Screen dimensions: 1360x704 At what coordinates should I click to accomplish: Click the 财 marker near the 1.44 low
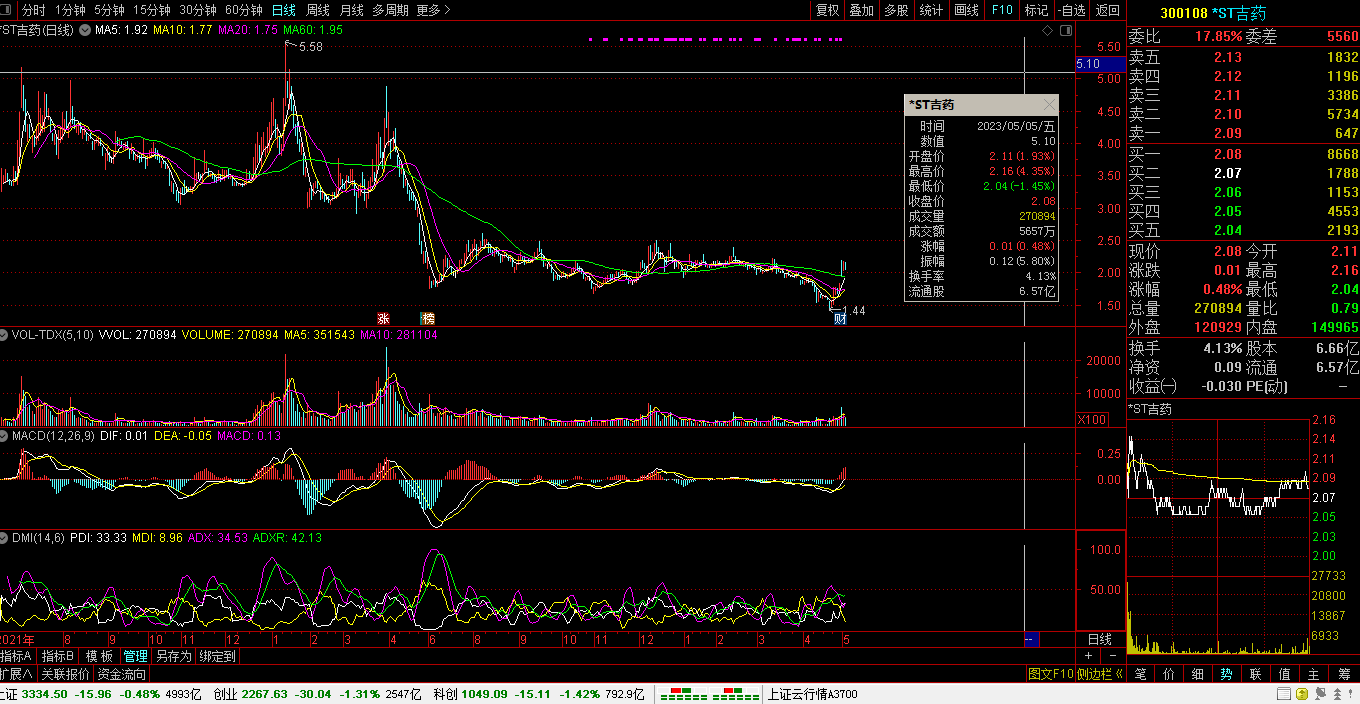(840, 318)
